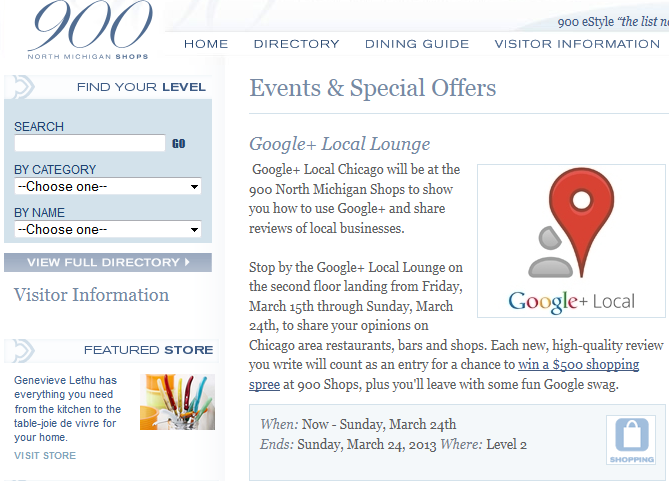Click the By Name dropdown arrow

click(195, 230)
